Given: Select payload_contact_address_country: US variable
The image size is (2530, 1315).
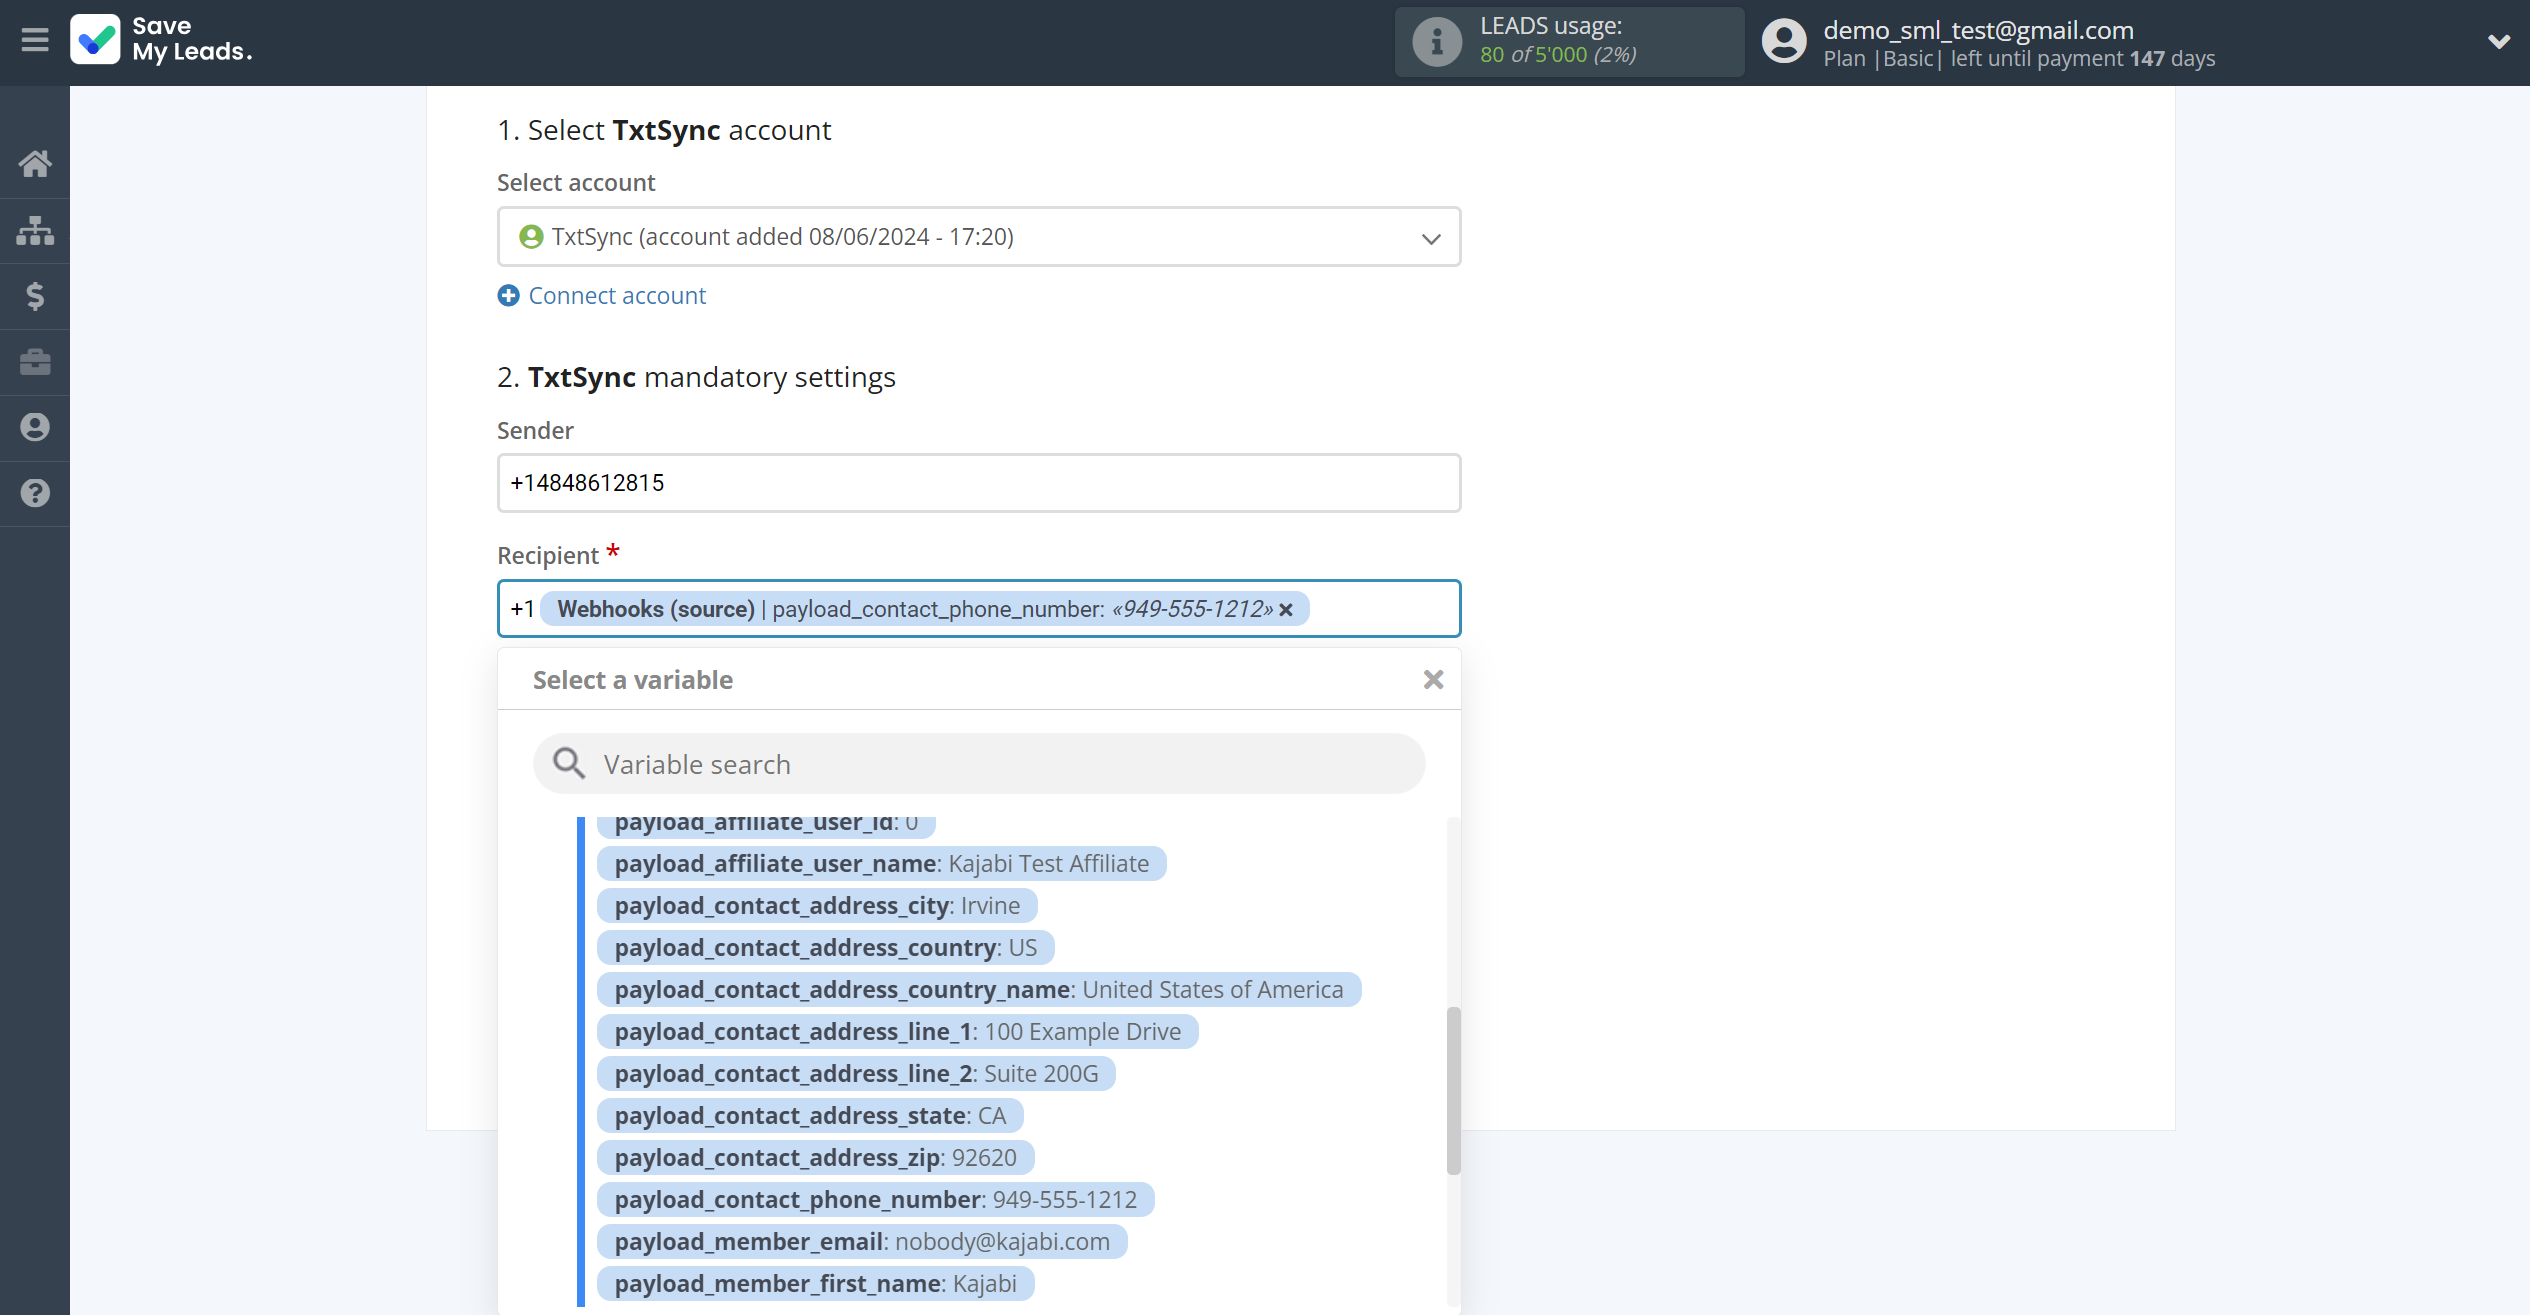Looking at the screenshot, I should coord(826,948).
